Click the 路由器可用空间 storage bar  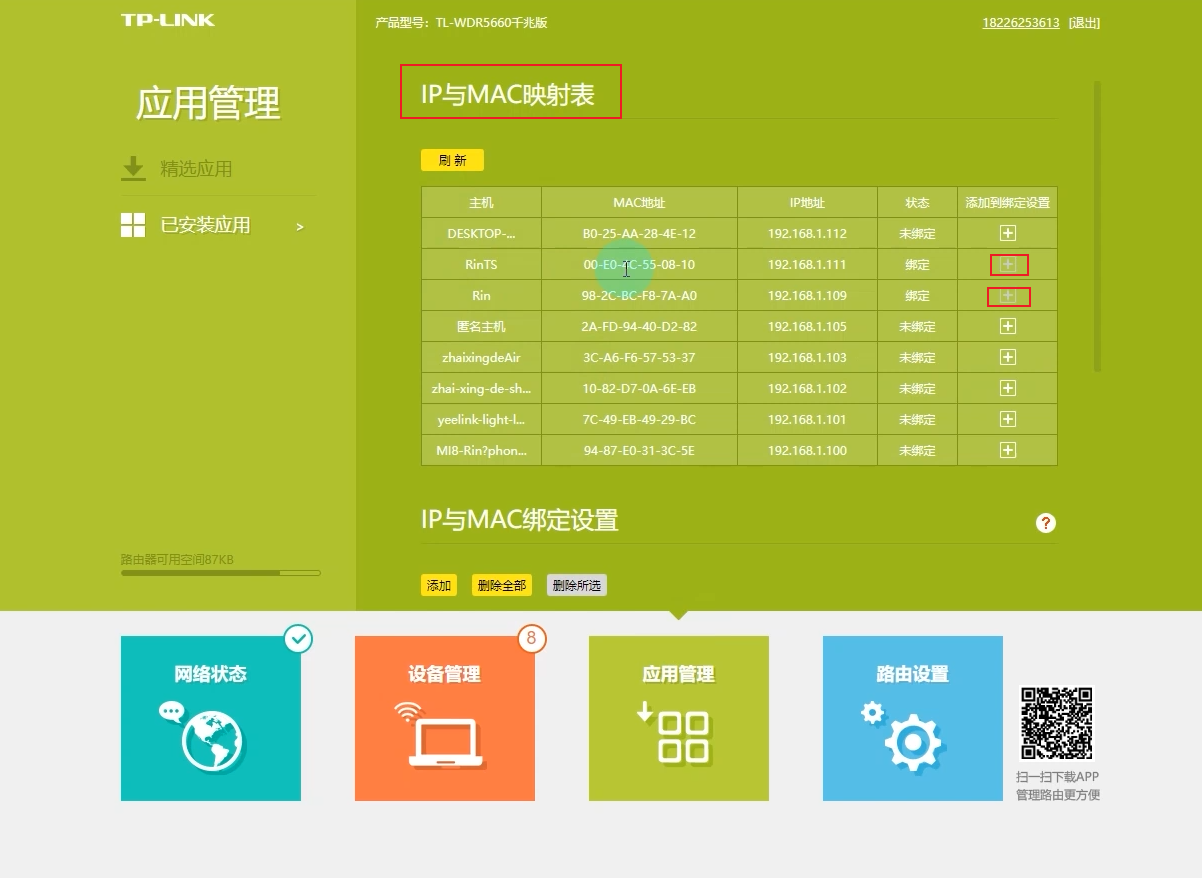click(x=221, y=573)
